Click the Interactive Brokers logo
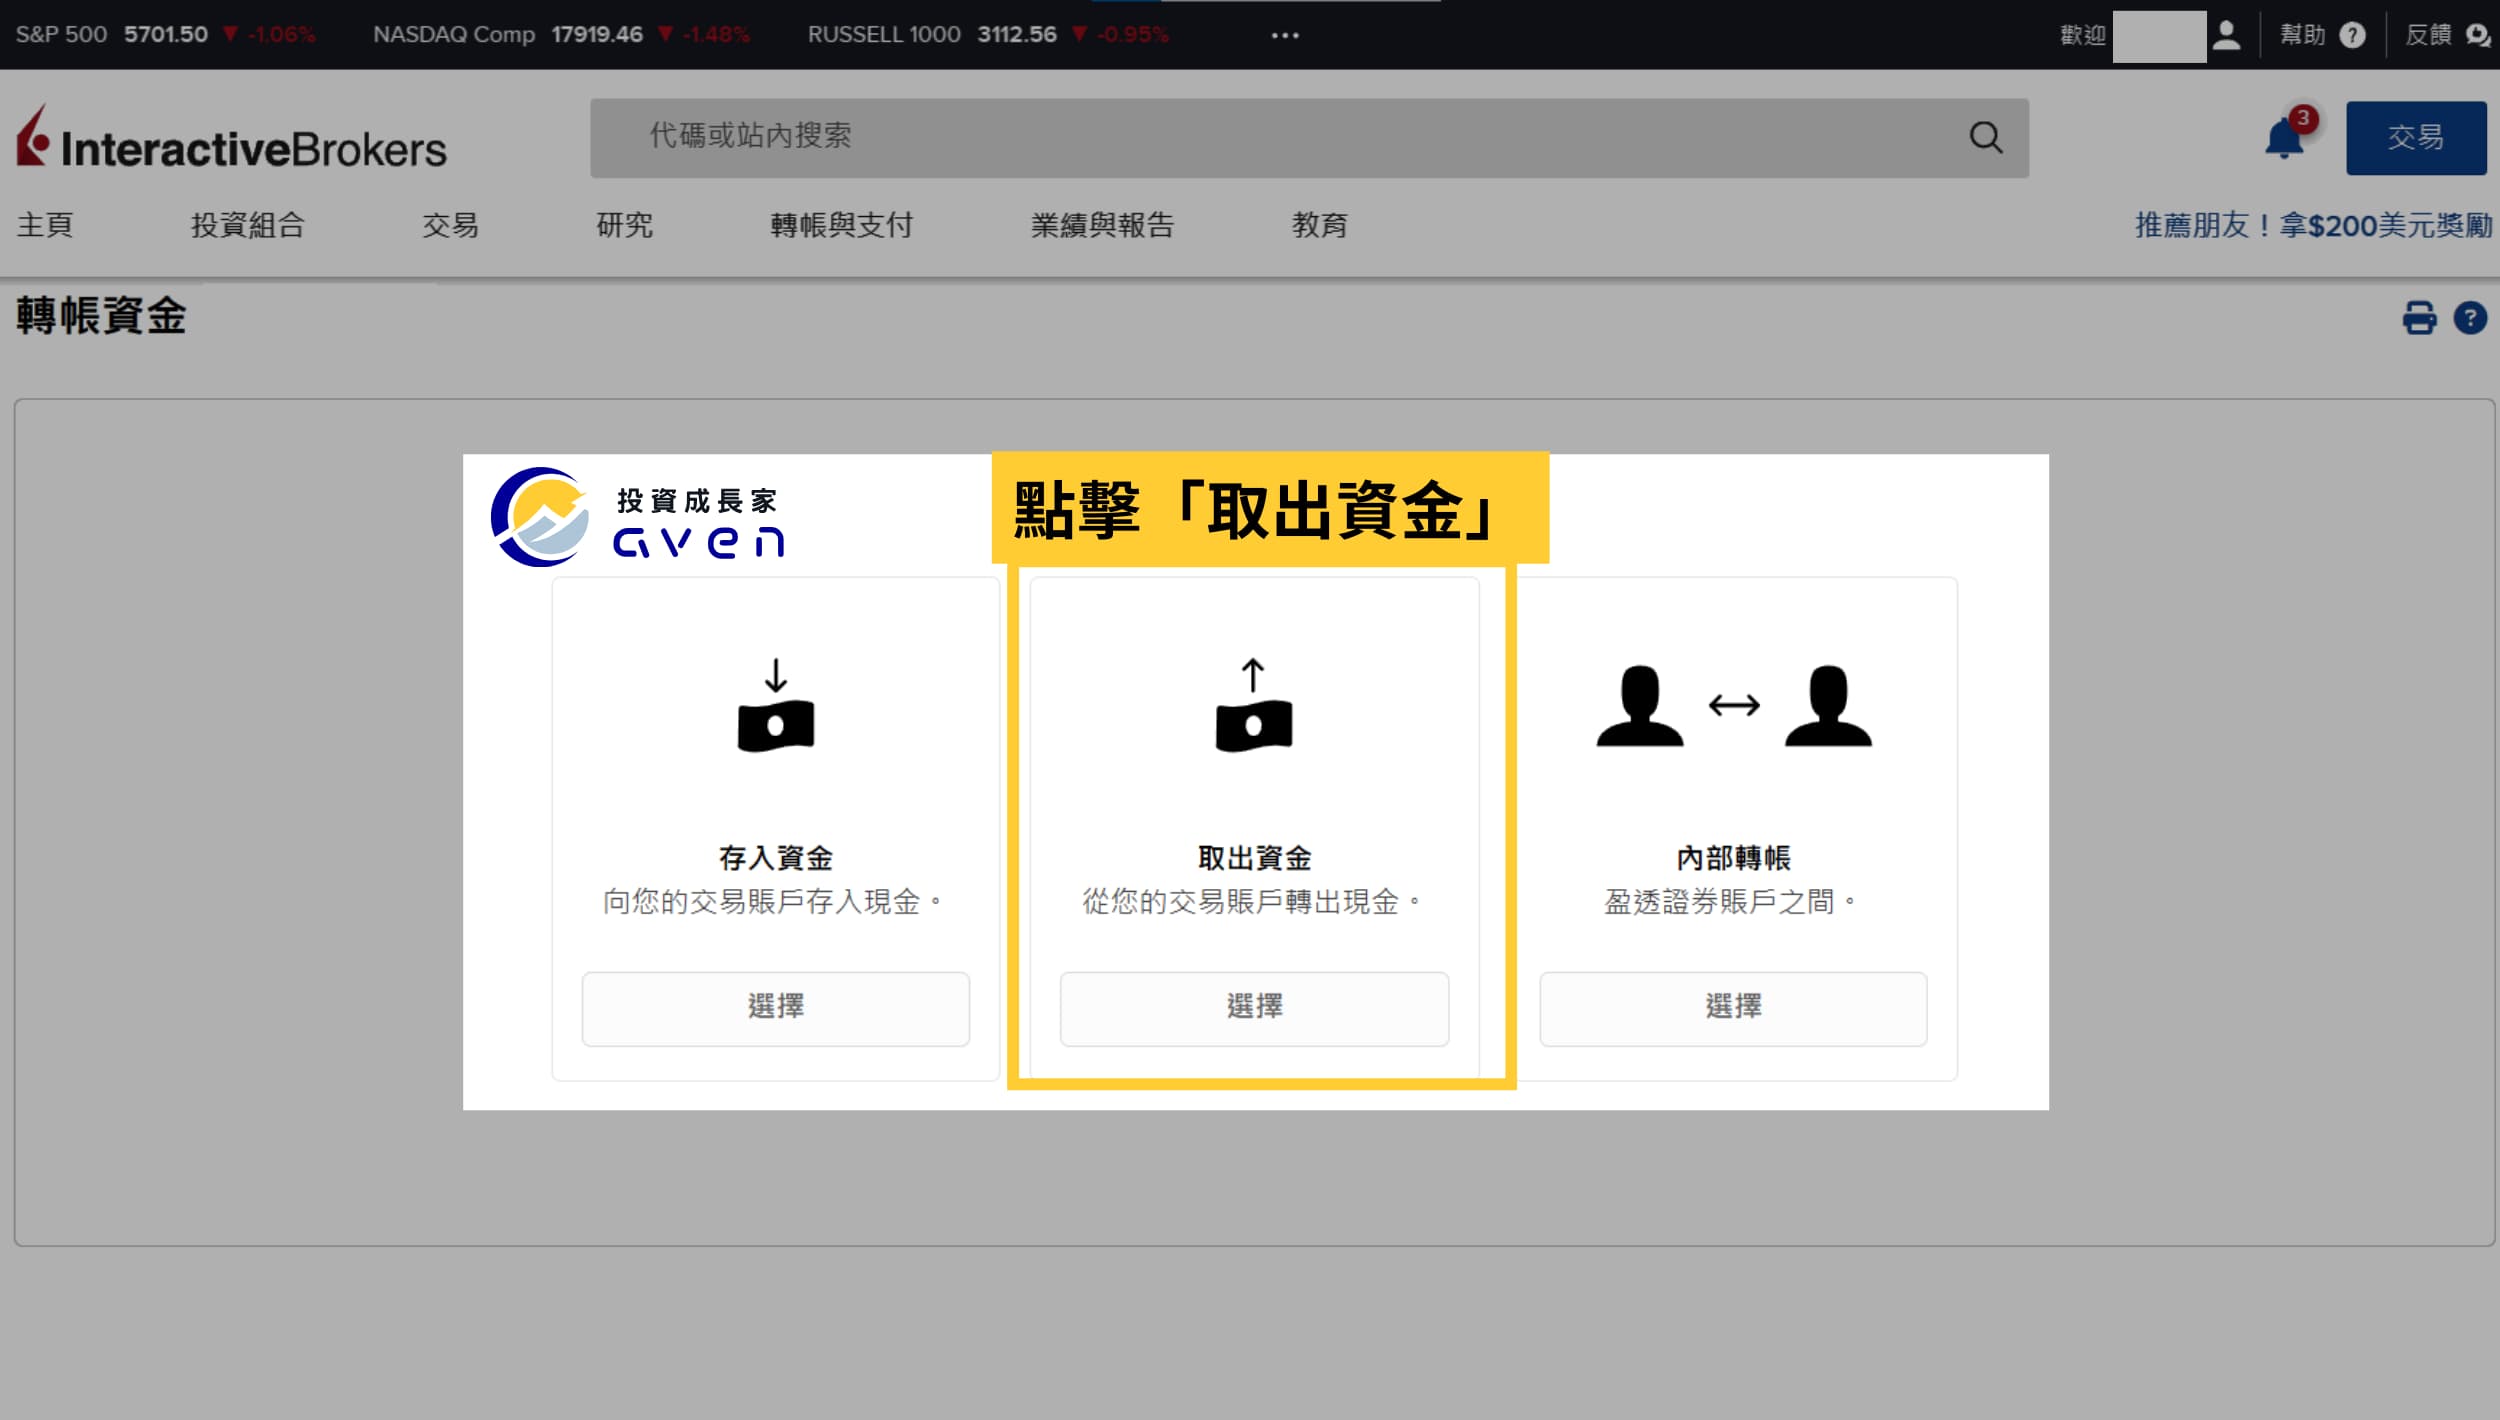2500x1420 pixels. pyautogui.click(x=231, y=138)
